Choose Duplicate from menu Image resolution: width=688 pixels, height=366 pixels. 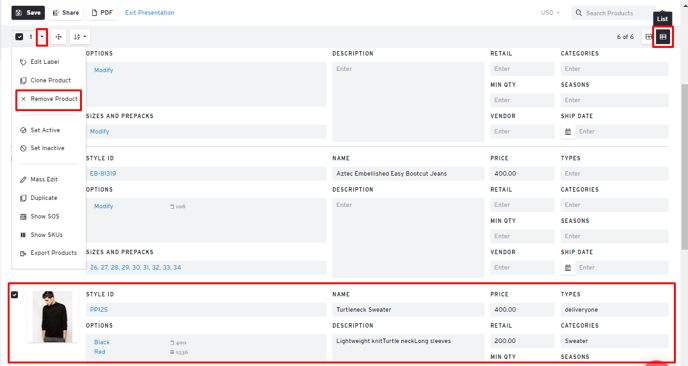coord(44,198)
